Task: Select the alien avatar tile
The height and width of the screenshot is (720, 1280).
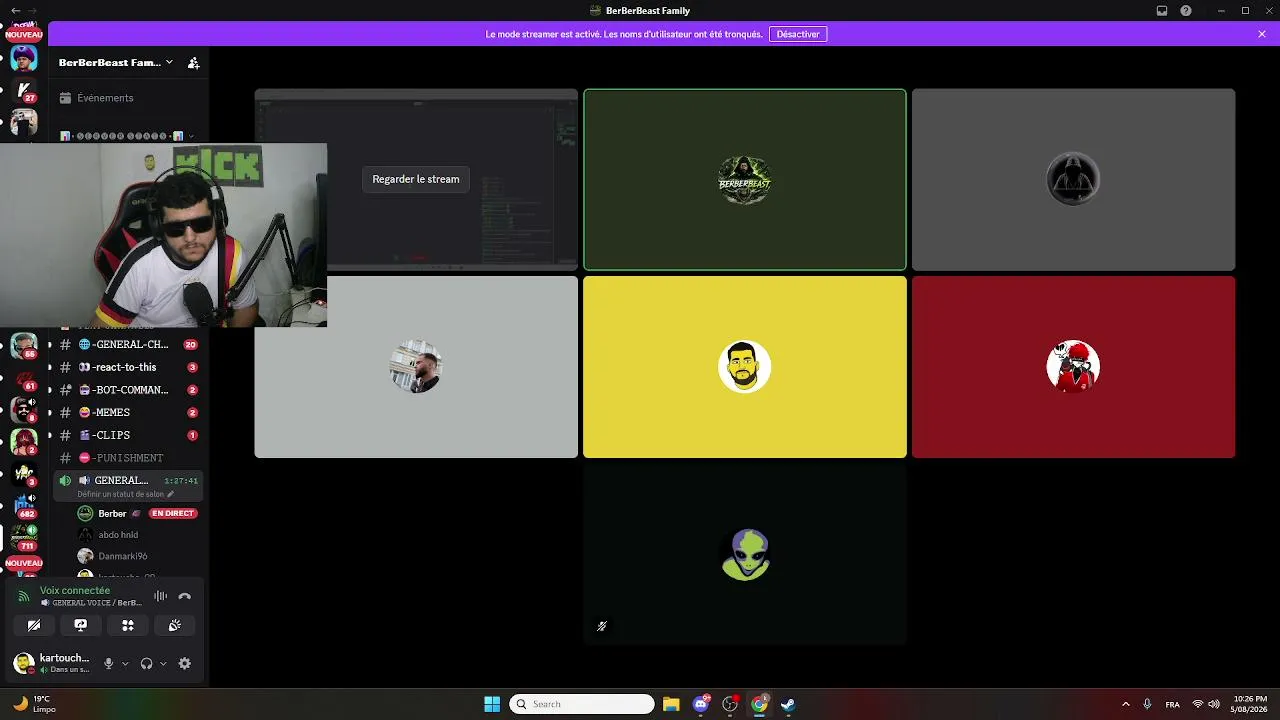Action: (x=745, y=555)
